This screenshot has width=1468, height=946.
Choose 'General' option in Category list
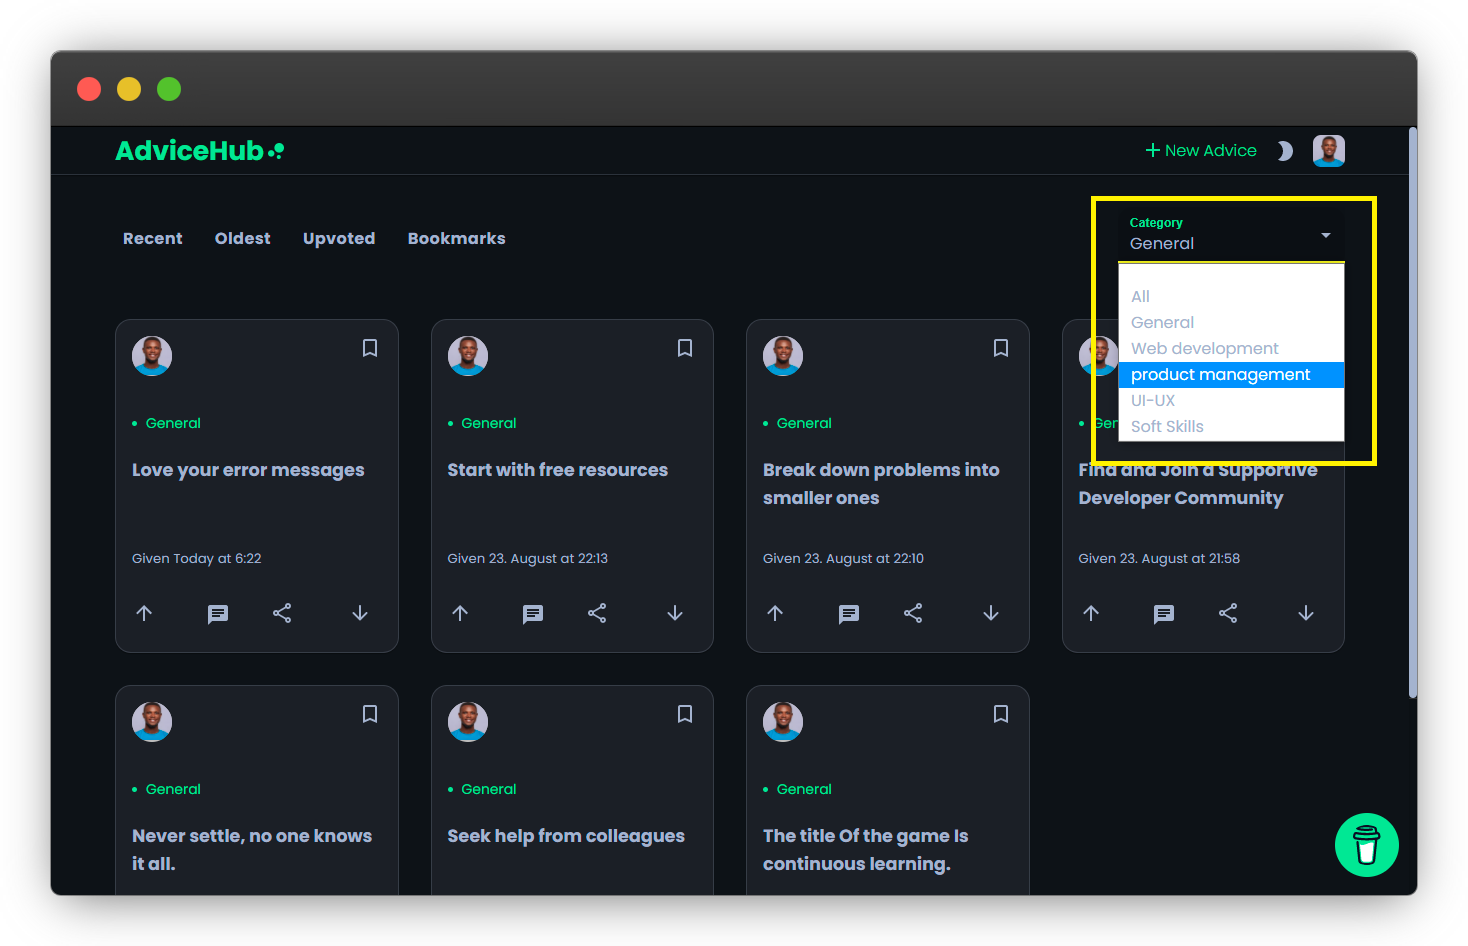coord(1231,322)
